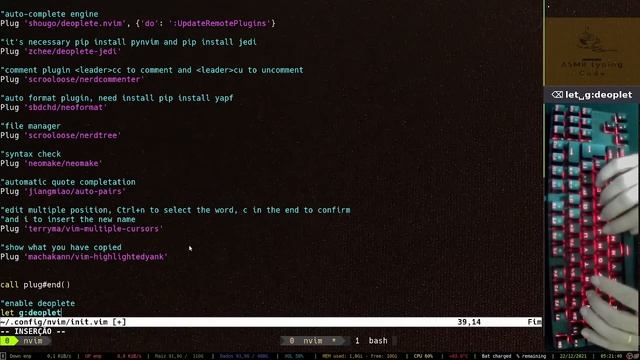Click the green tmux session indicator '0'
This screenshot has width=640, height=360.
click(x=7, y=340)
